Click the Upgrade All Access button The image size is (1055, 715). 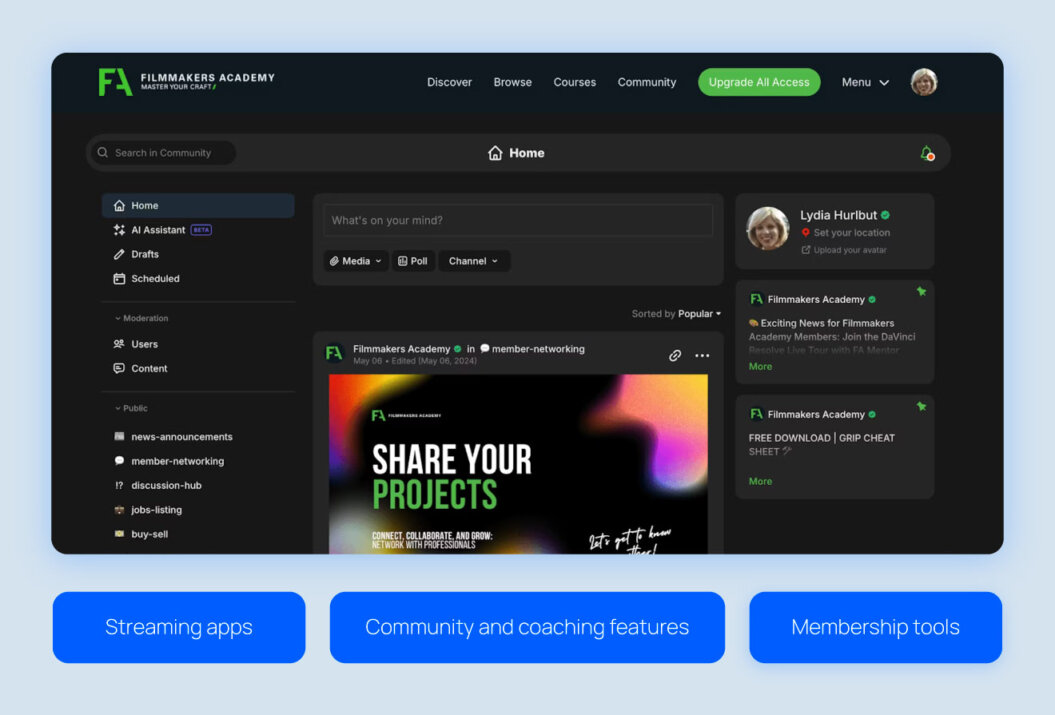click(x=759, y=82)
